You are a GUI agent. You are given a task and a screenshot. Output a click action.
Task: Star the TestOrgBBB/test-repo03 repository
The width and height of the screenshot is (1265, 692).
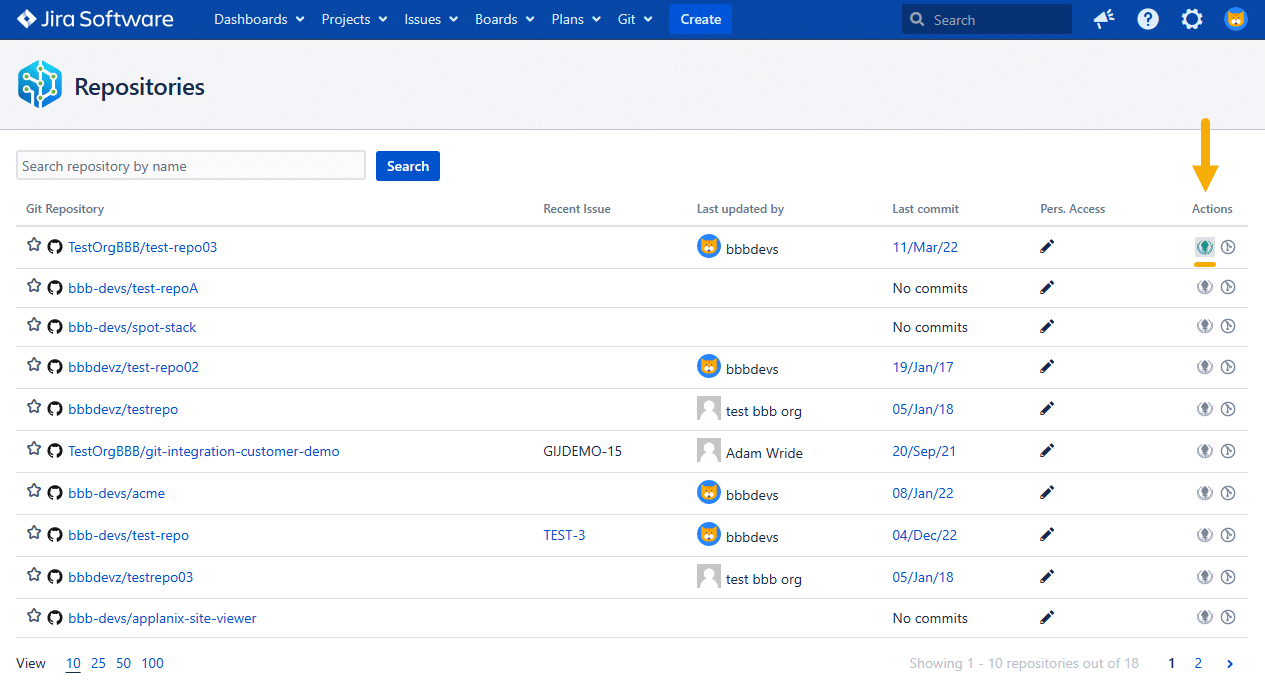coord(34,245)
